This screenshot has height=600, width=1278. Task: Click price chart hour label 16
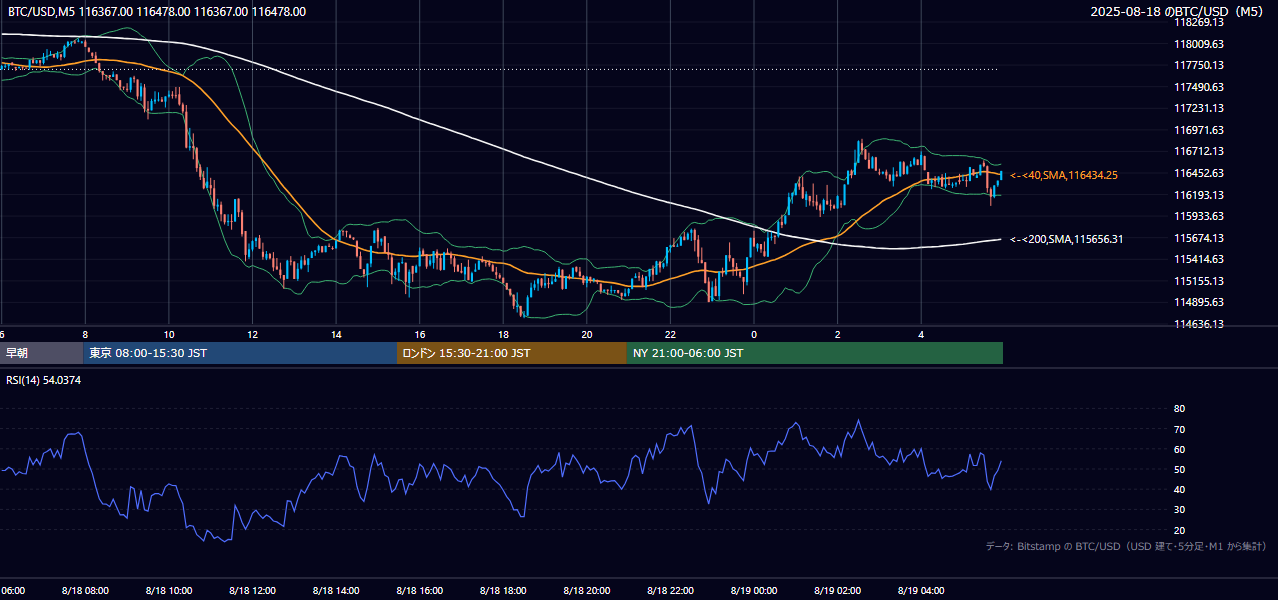coord(420,335)
